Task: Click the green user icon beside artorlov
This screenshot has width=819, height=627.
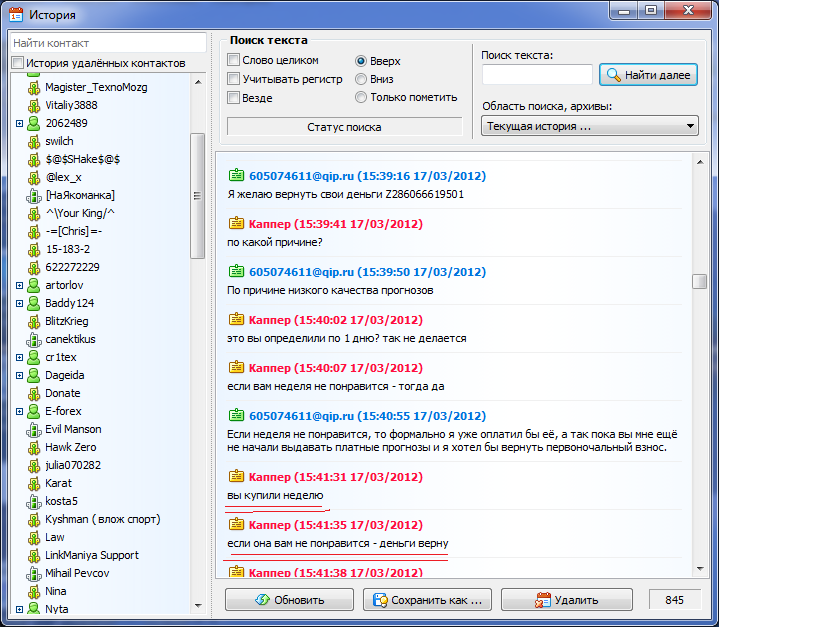Action: [34, 285]
